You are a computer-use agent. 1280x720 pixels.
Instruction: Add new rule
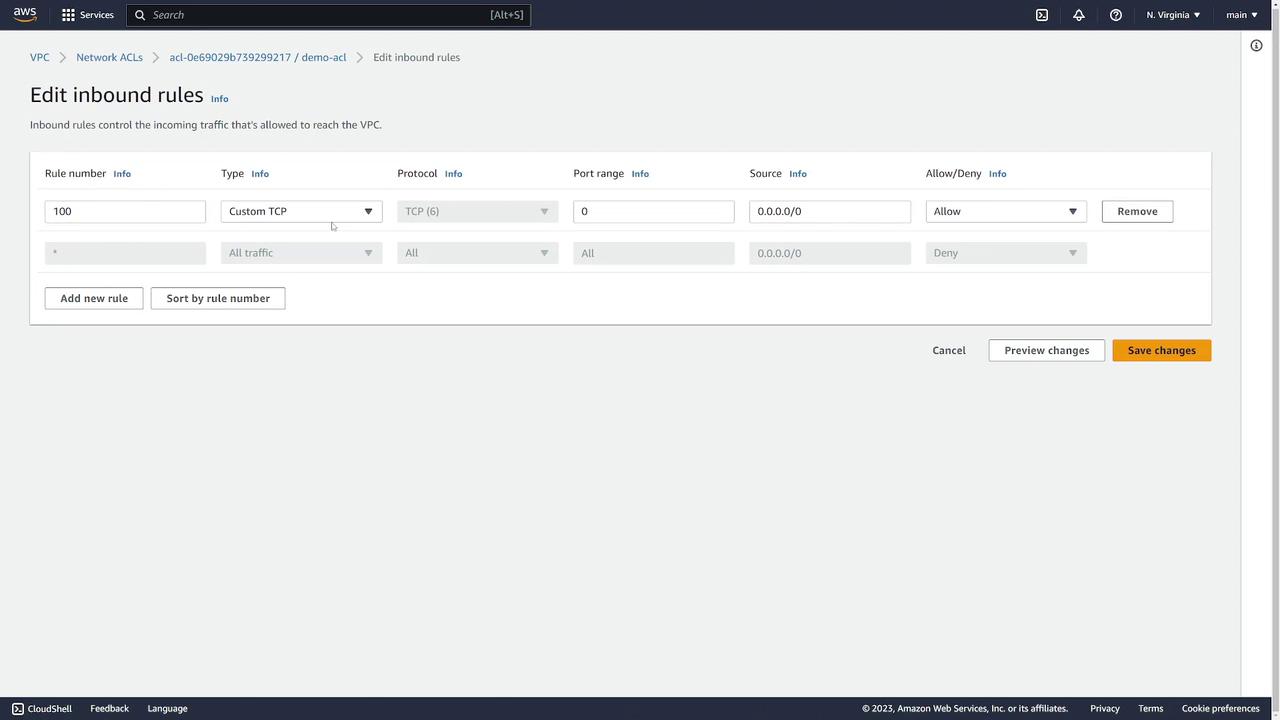[x=94, y=298]
